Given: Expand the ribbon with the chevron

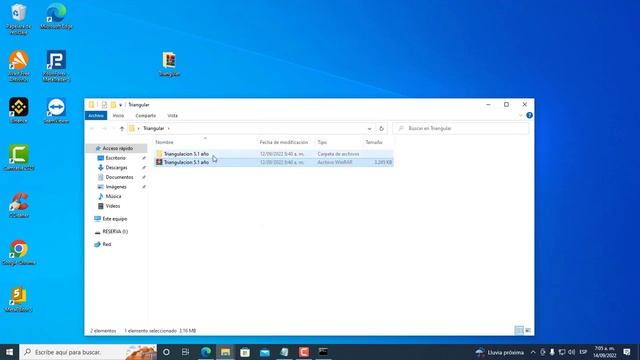Looking at the screenshot, I should pyautogui.click(x=520, y=116).
